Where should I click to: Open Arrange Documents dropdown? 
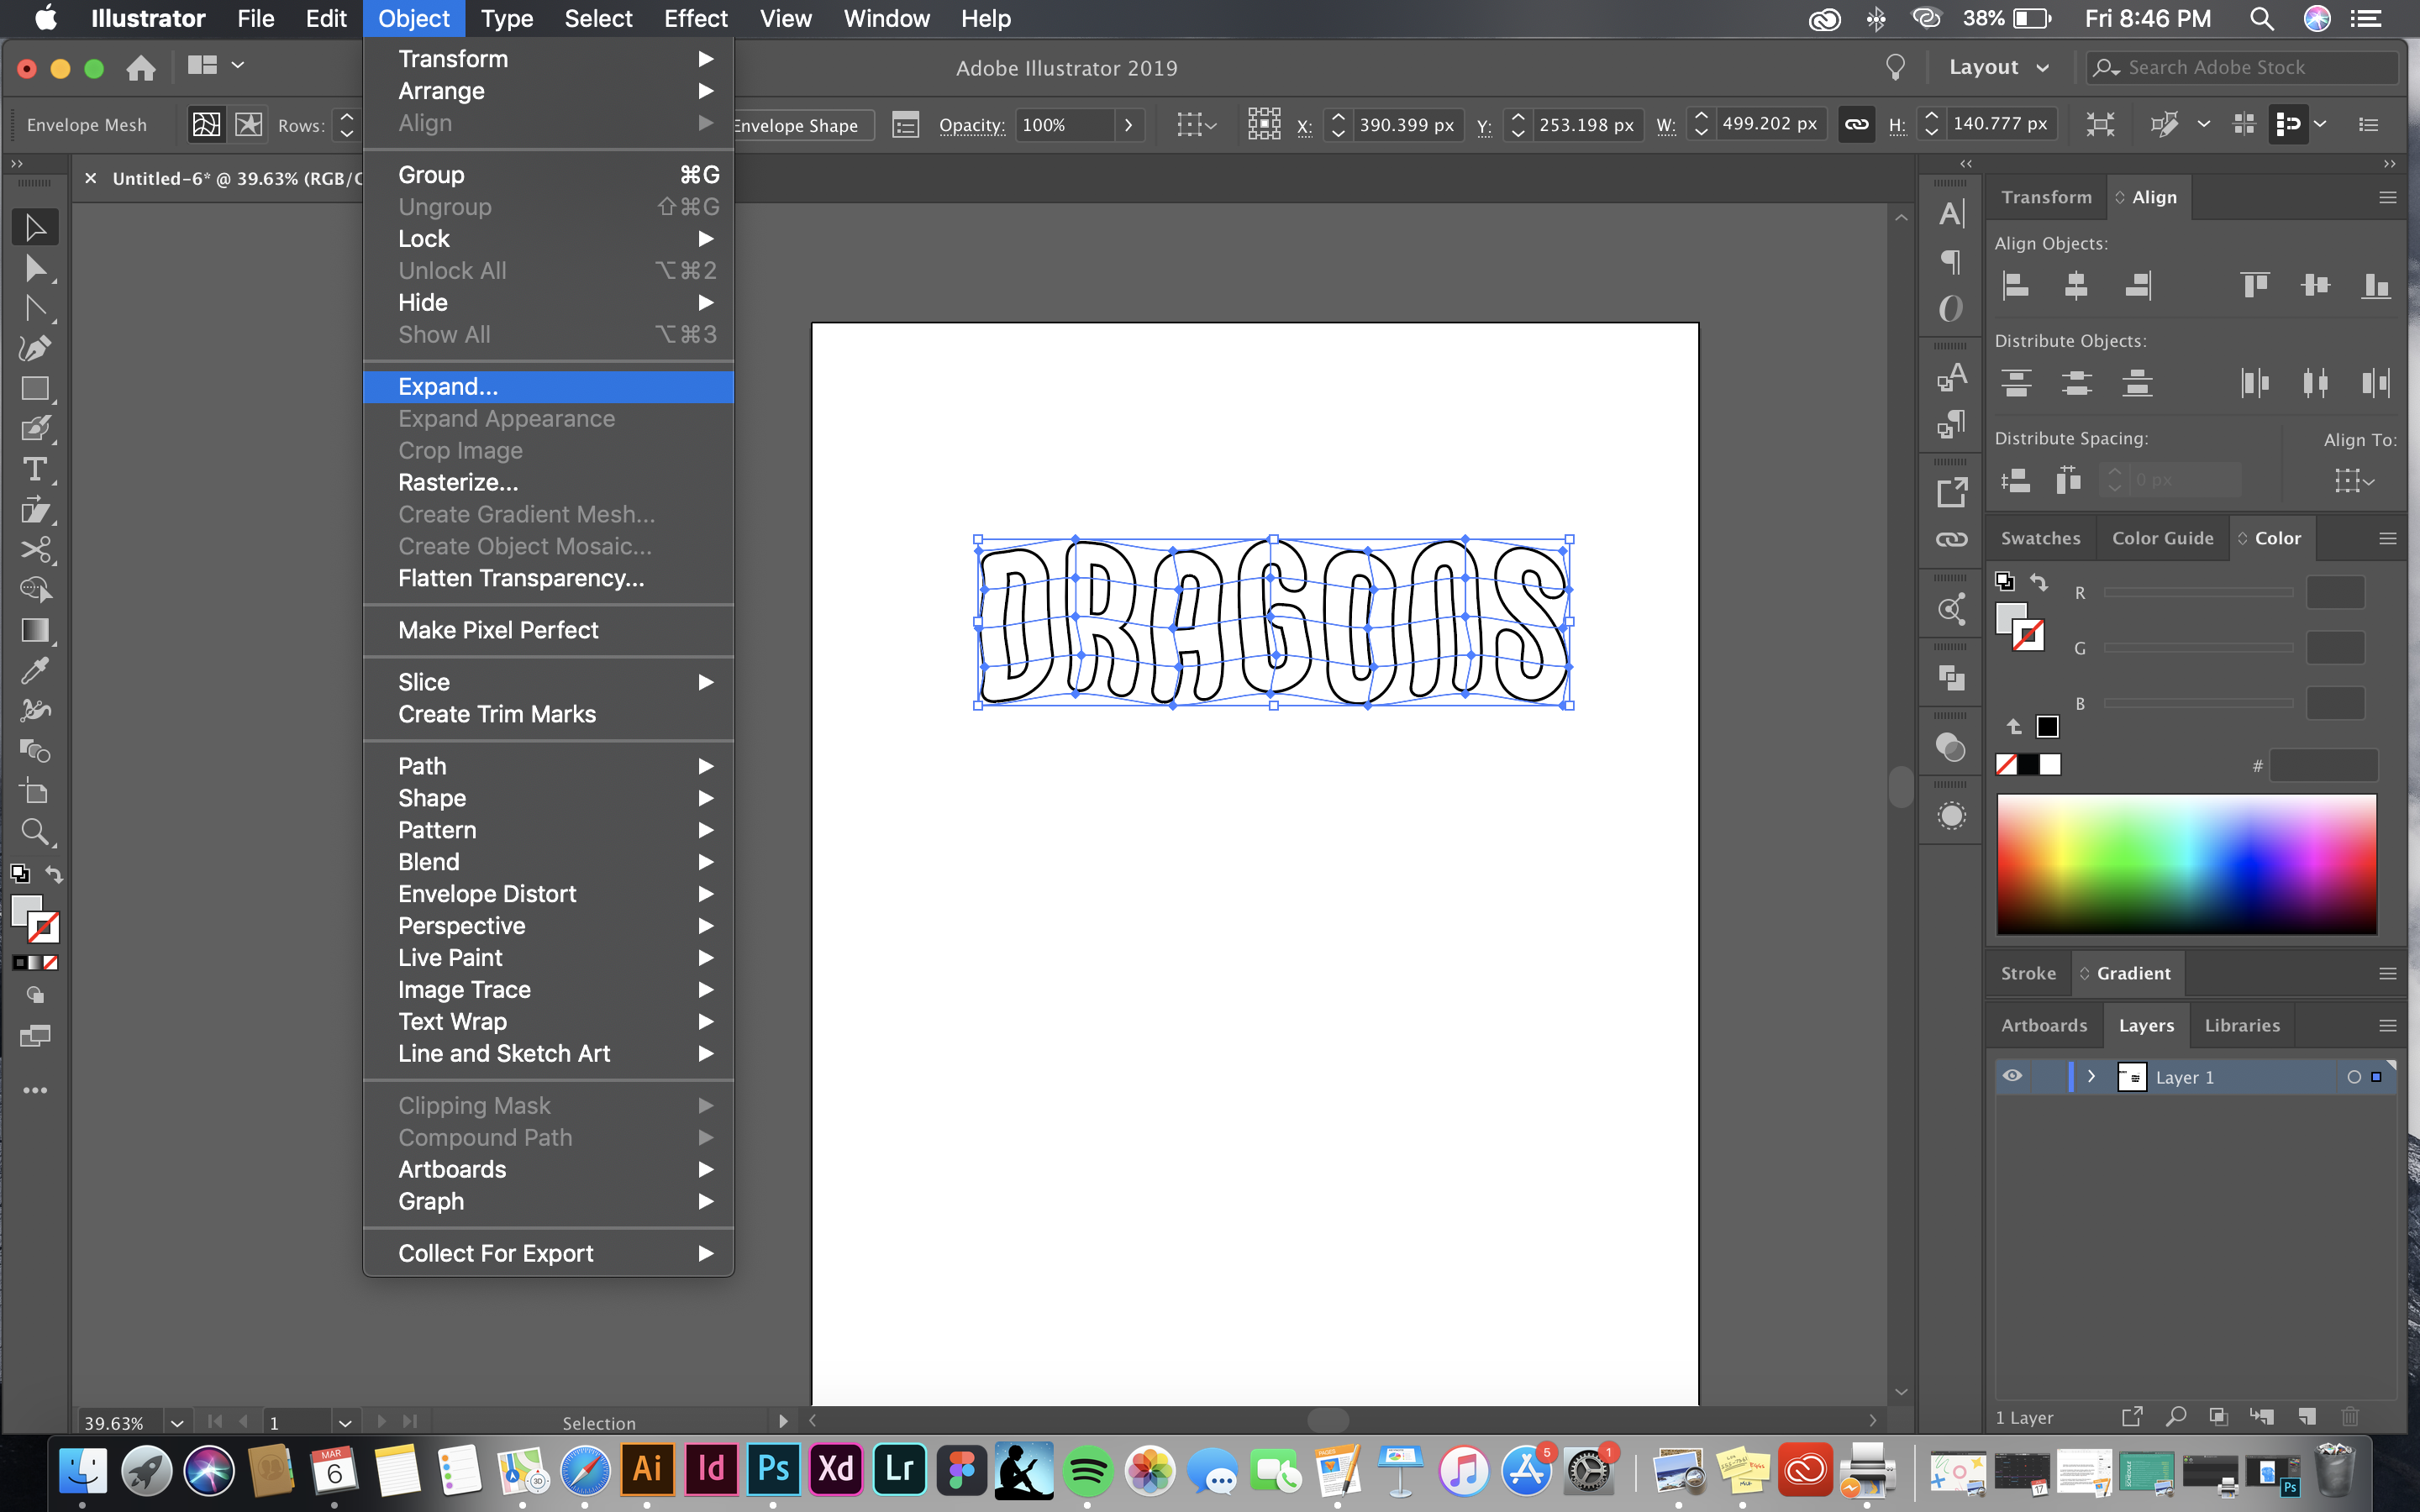(215, 65)
